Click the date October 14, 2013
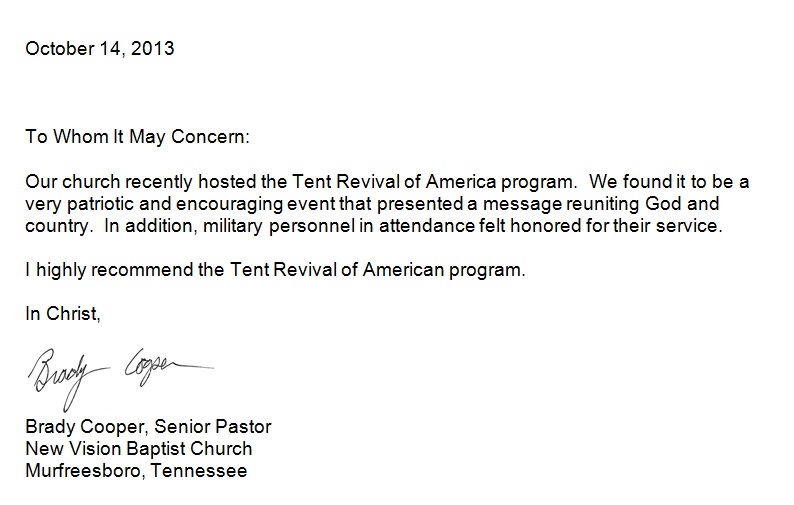Viewport: 794px width, 505px height. coord(100,49)
